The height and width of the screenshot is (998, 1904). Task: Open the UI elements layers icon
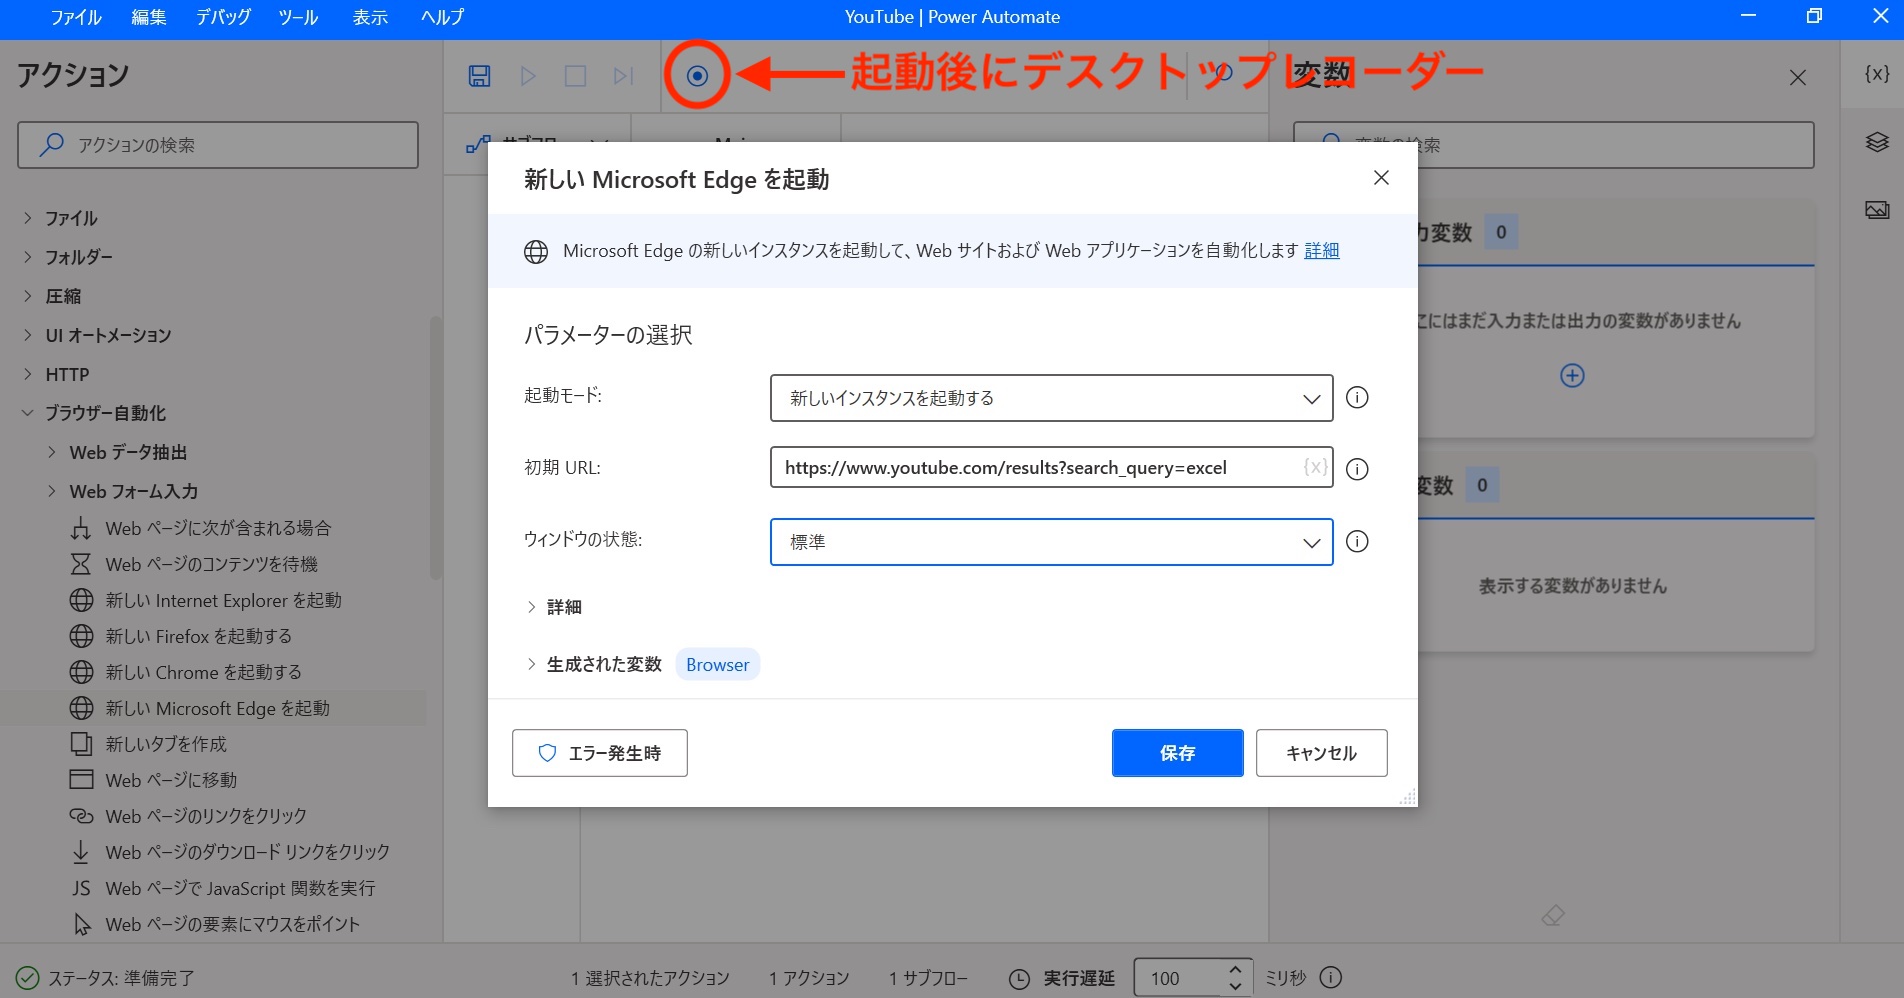pos(1877,142)
